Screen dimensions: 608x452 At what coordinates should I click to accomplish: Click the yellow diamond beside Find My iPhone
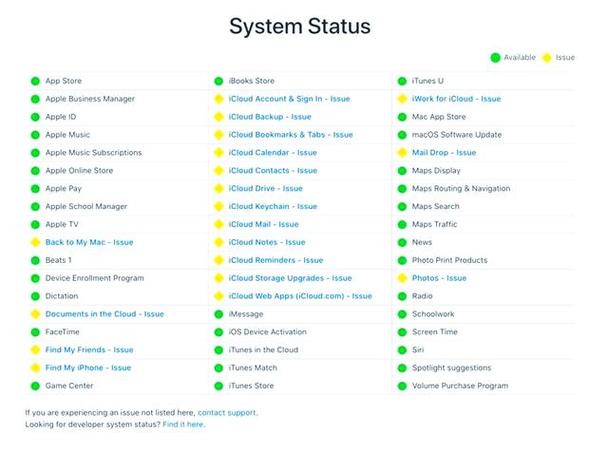click(34, 368)
